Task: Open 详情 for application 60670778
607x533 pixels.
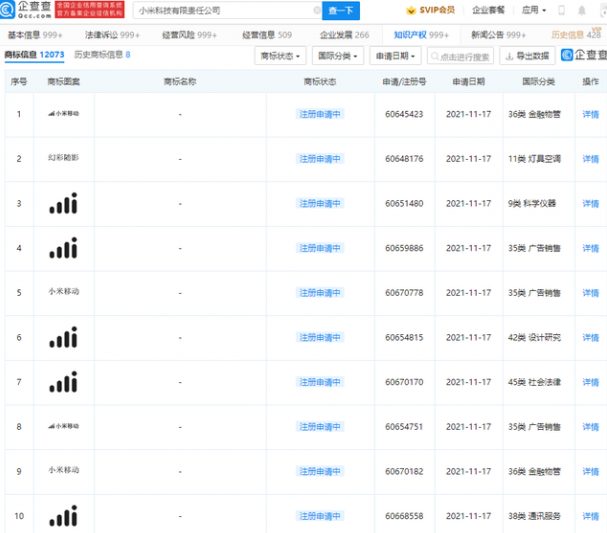Action: tap(590, 293)
